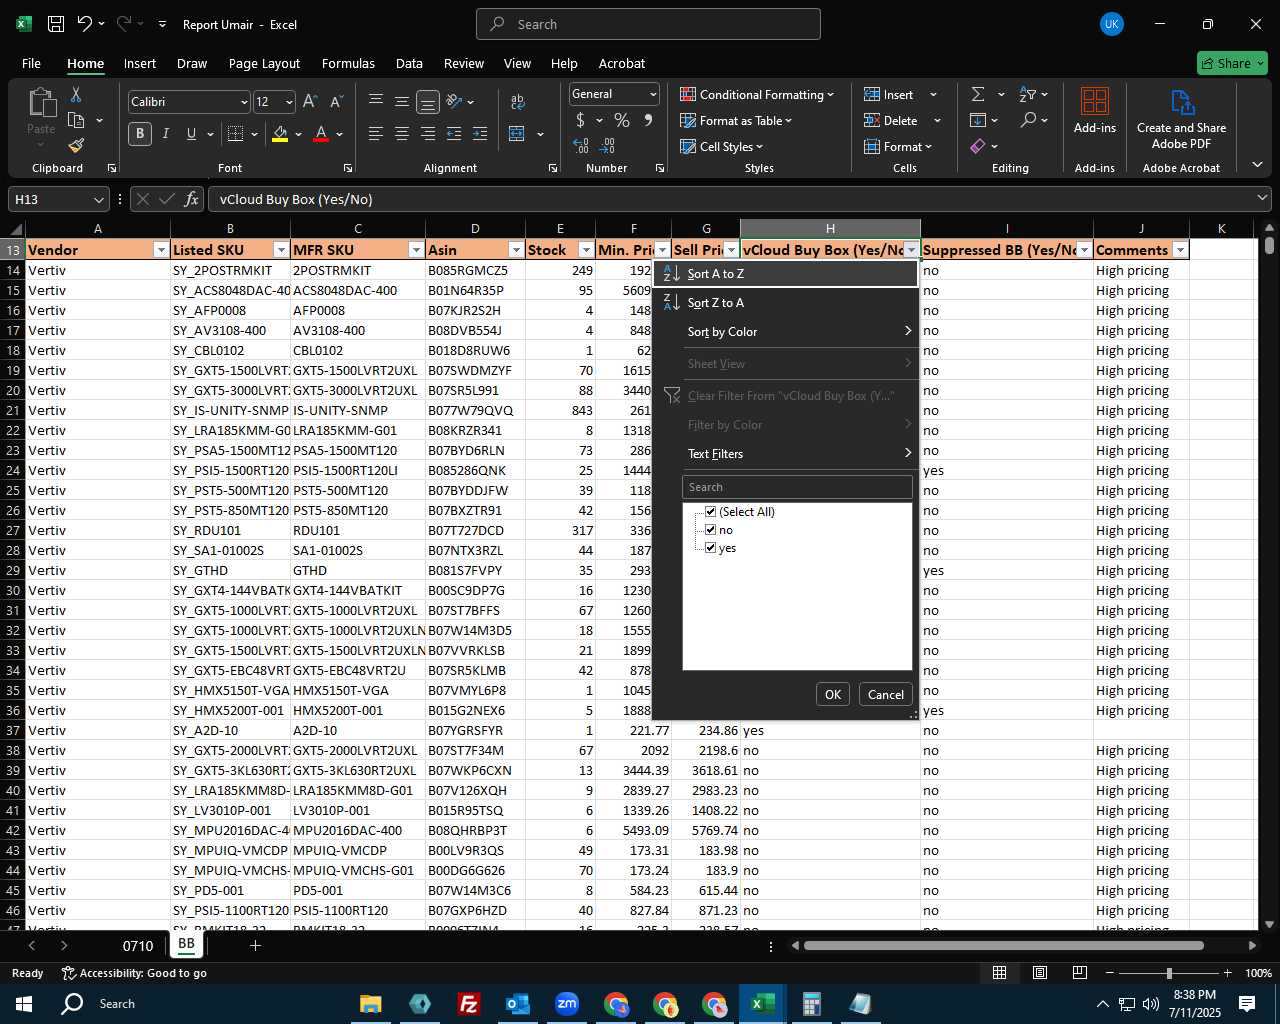The height and width of the screenshot is (1024, 1280).
Task: Click Create and Share Adobe PDF
Action: [1181, 118]
